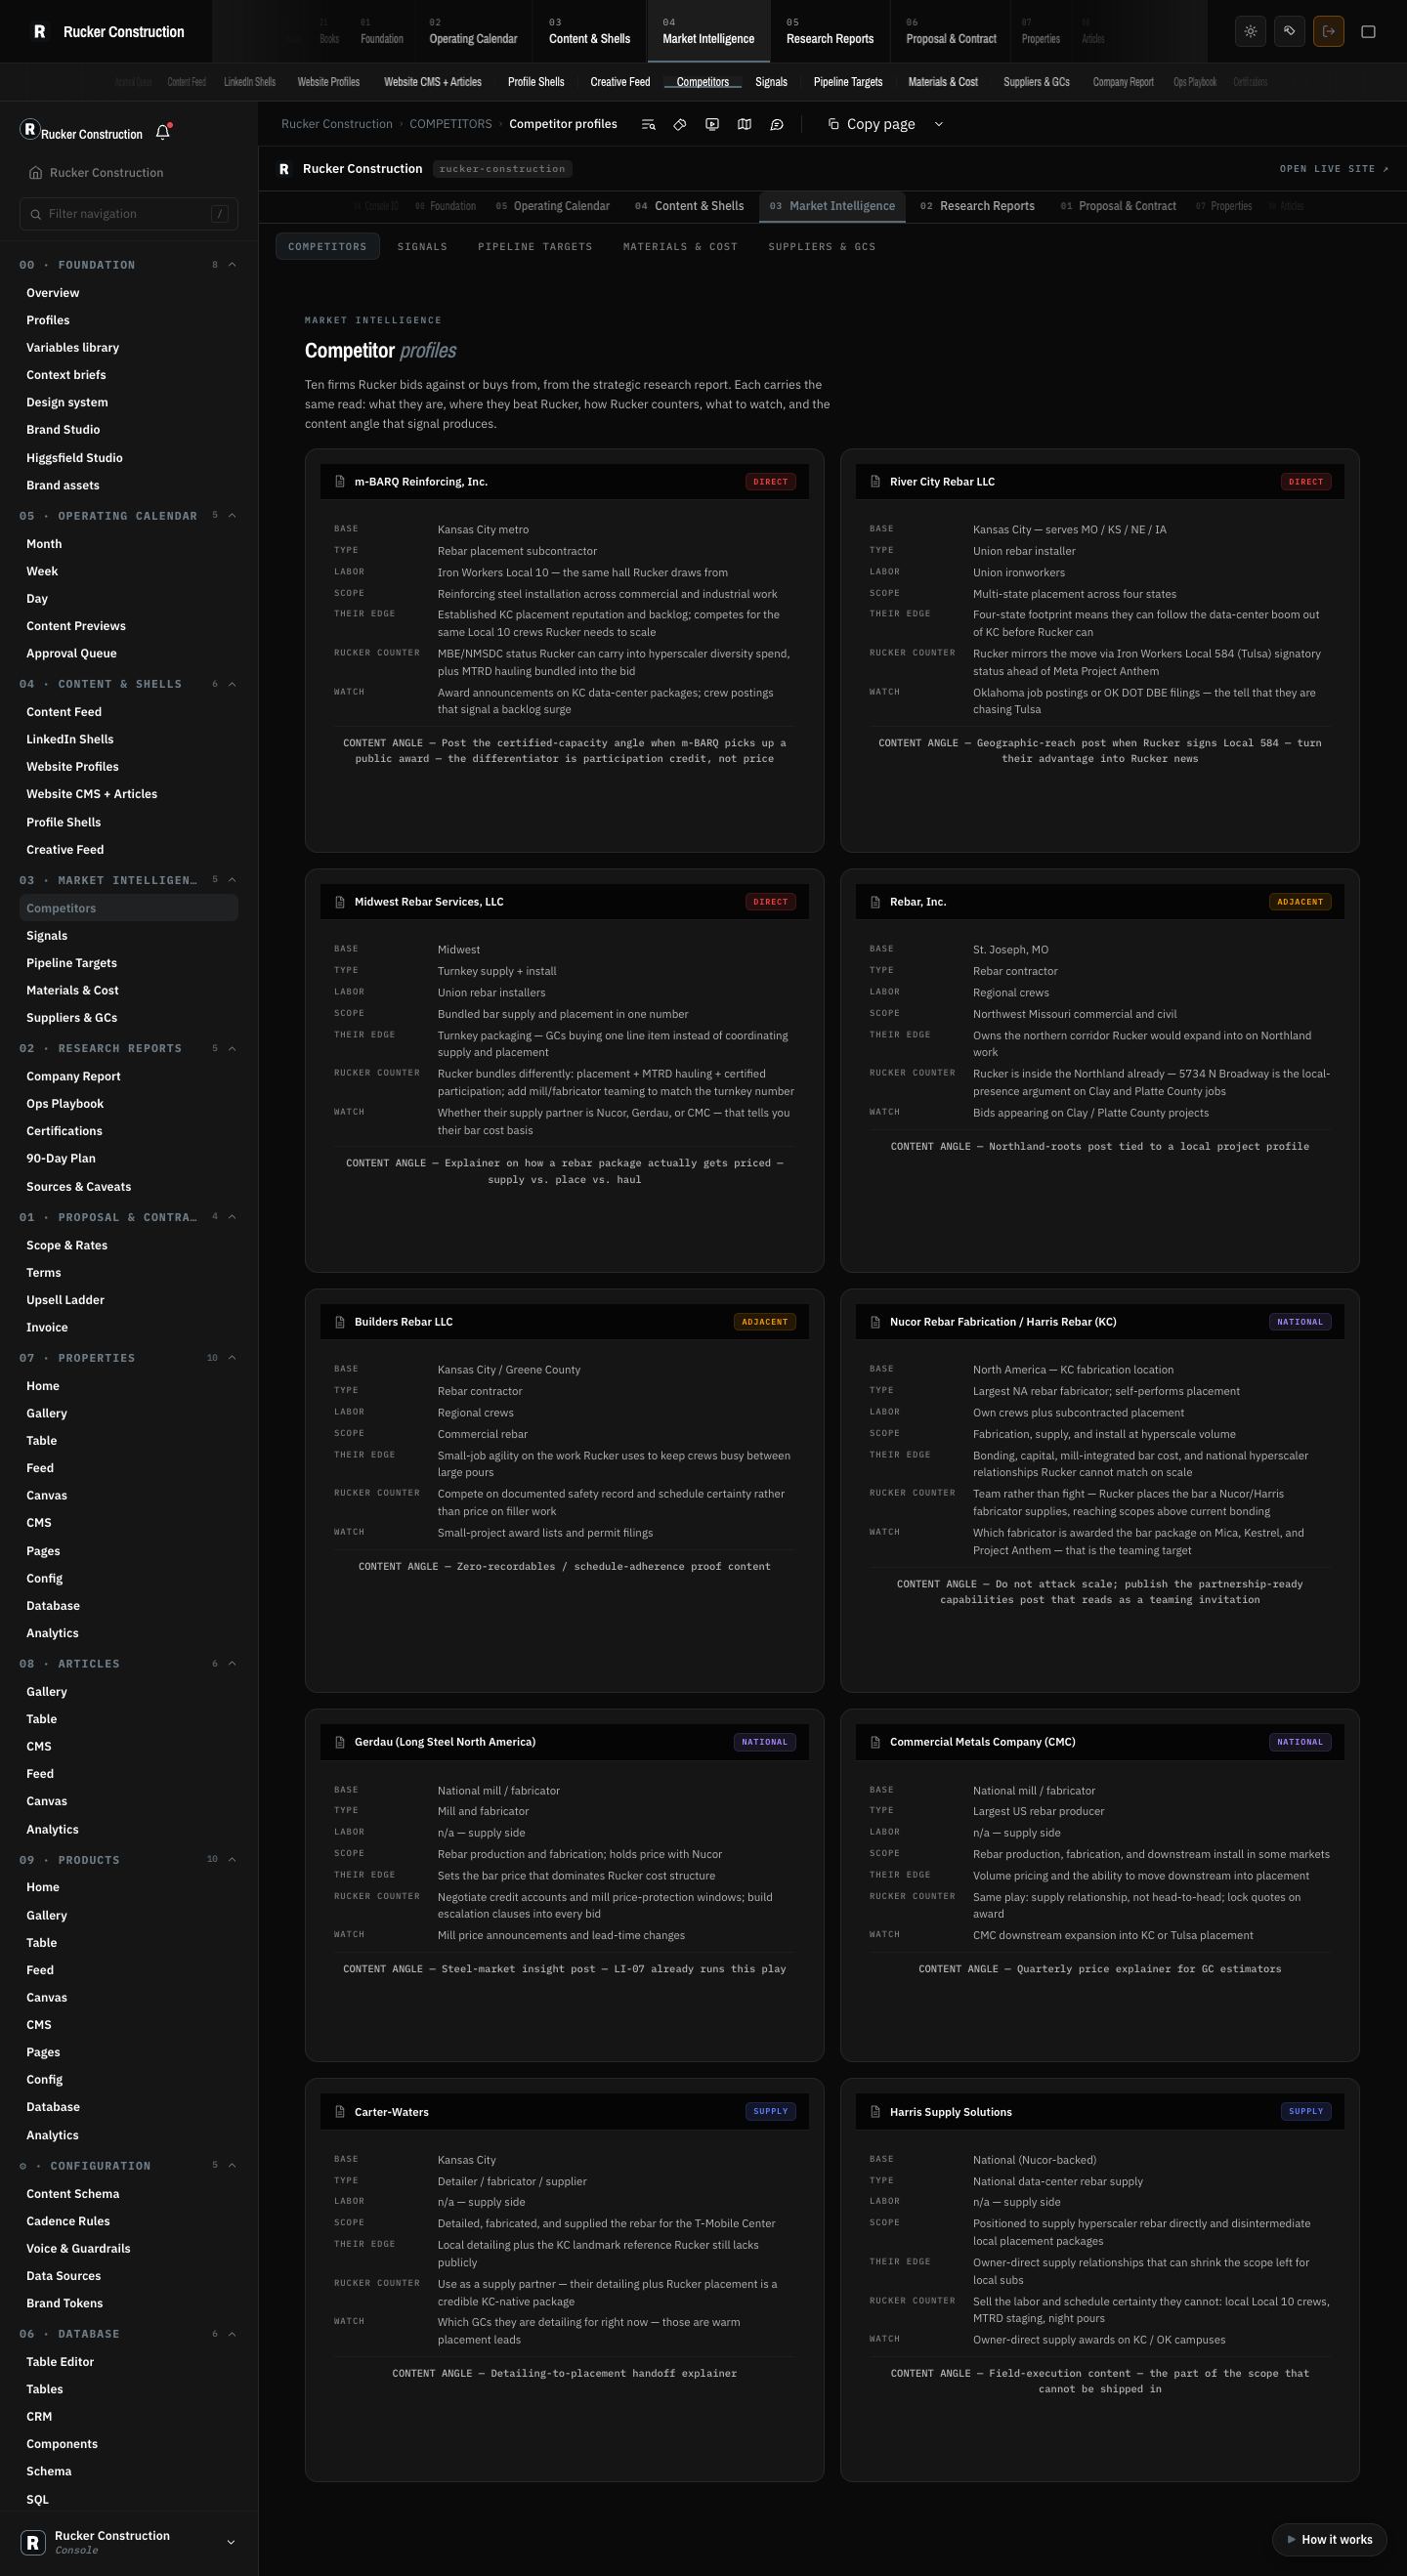Click the orange sign-out icon
Screen dimensions: 1407x2576
(1328, 31)
